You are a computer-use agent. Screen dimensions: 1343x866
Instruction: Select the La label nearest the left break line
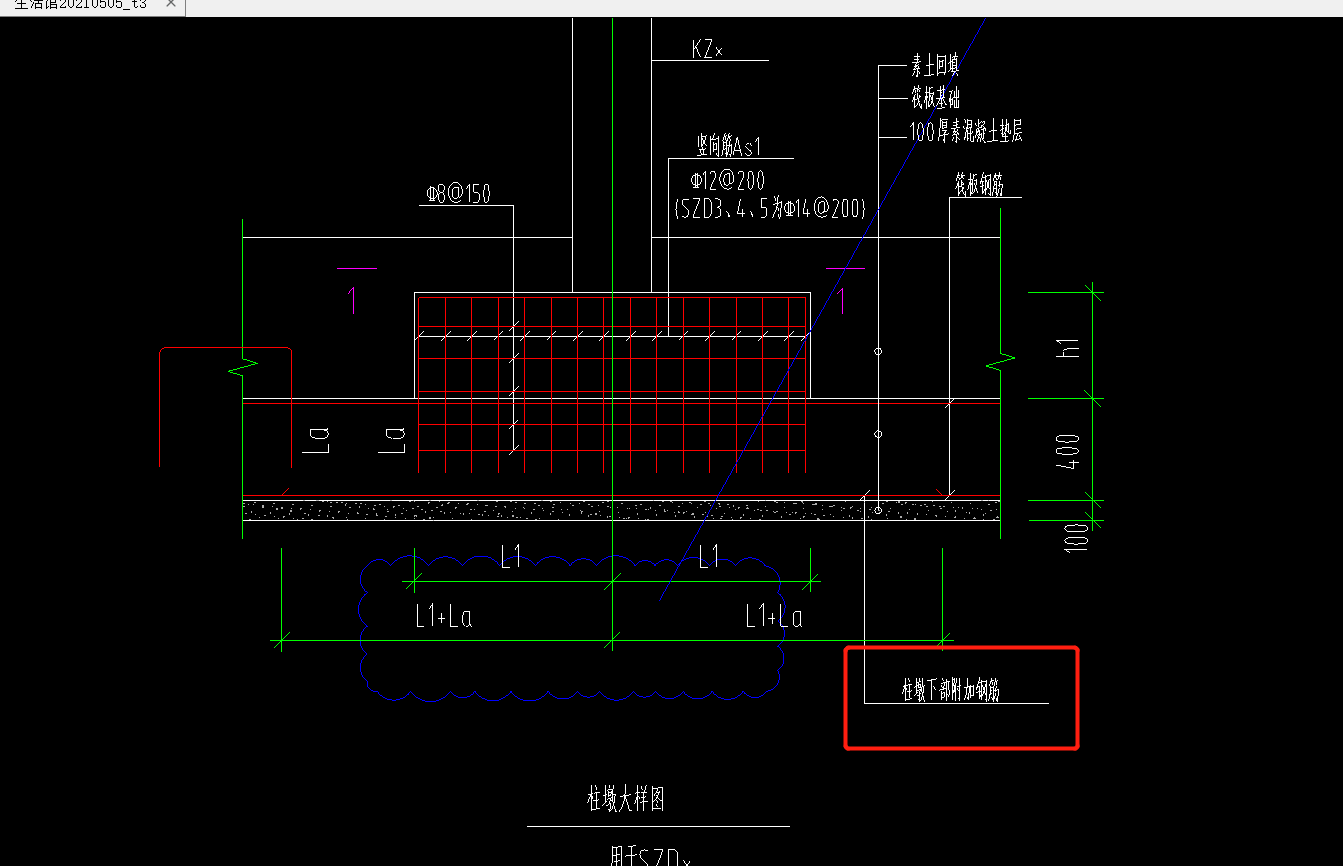(x=317, y=439)
